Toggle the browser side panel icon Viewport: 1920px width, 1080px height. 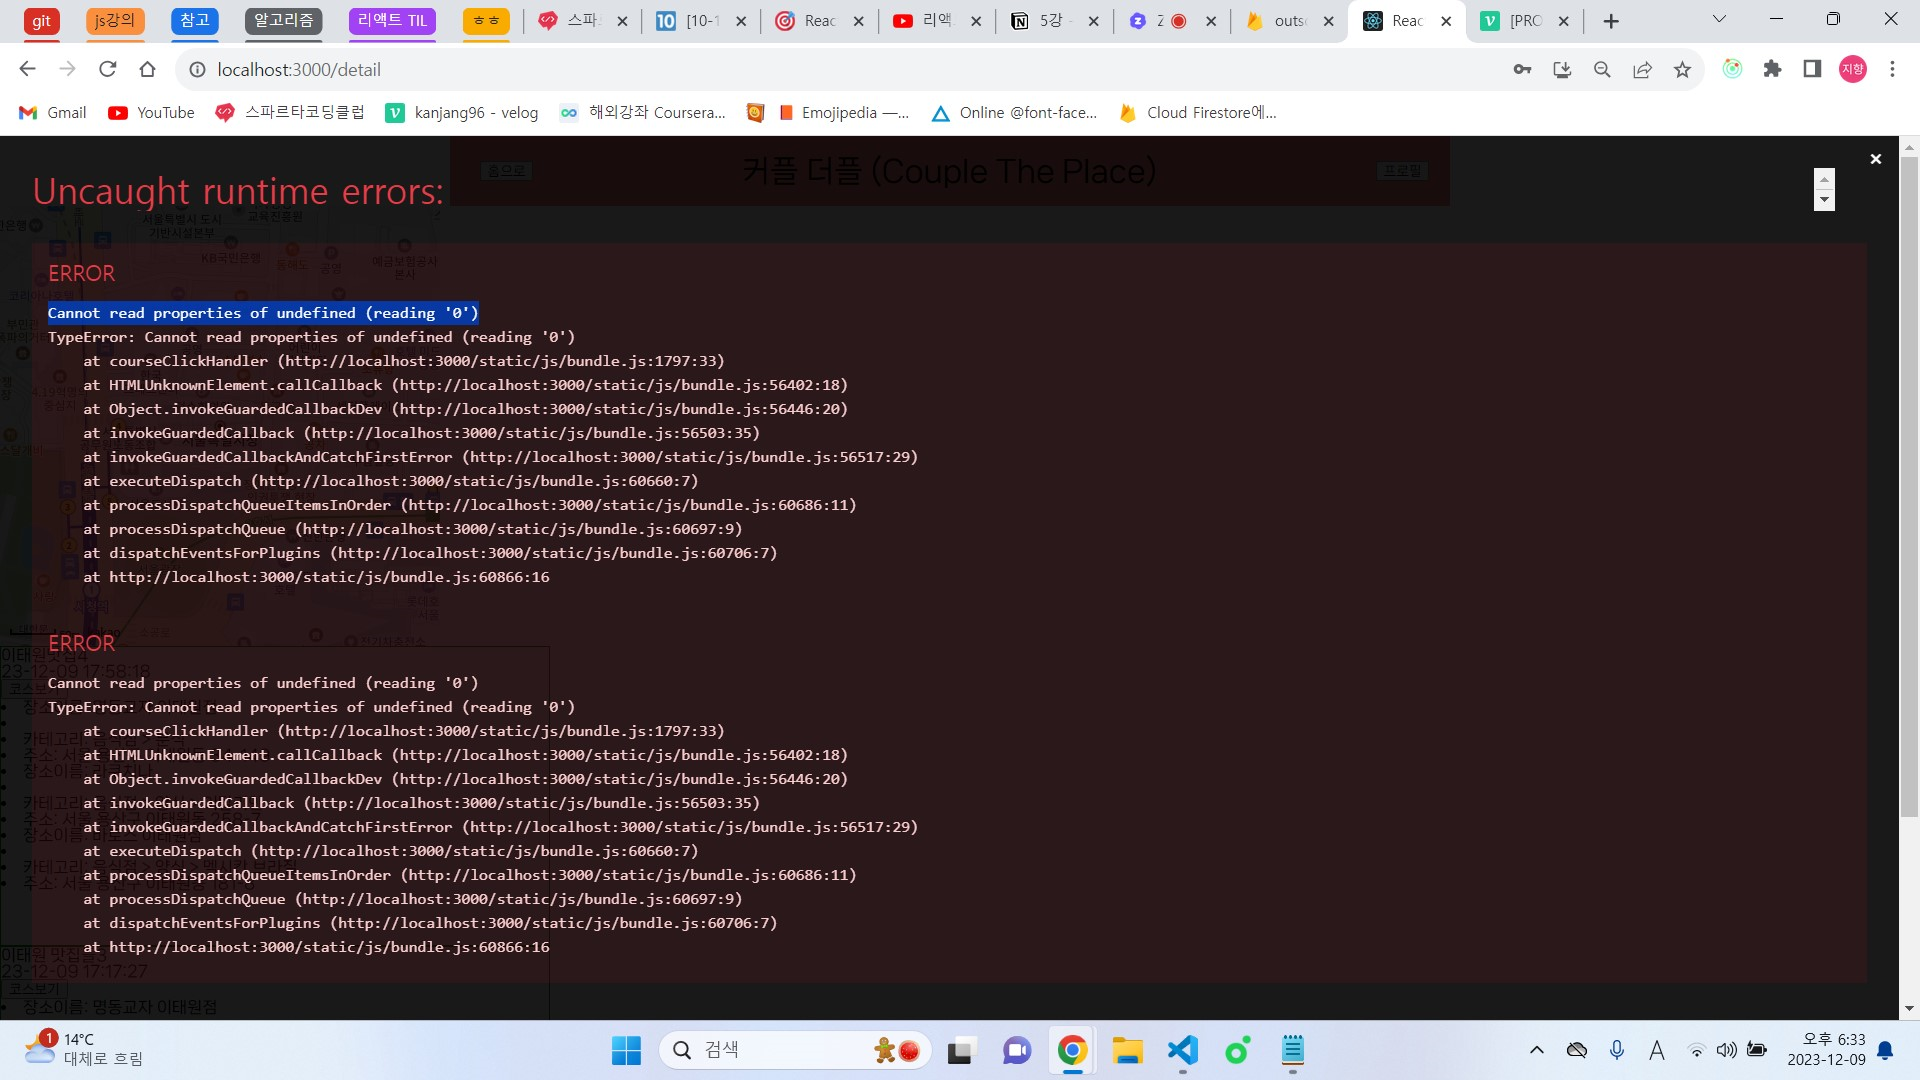pyautogui.click(x=1812, y=69)
